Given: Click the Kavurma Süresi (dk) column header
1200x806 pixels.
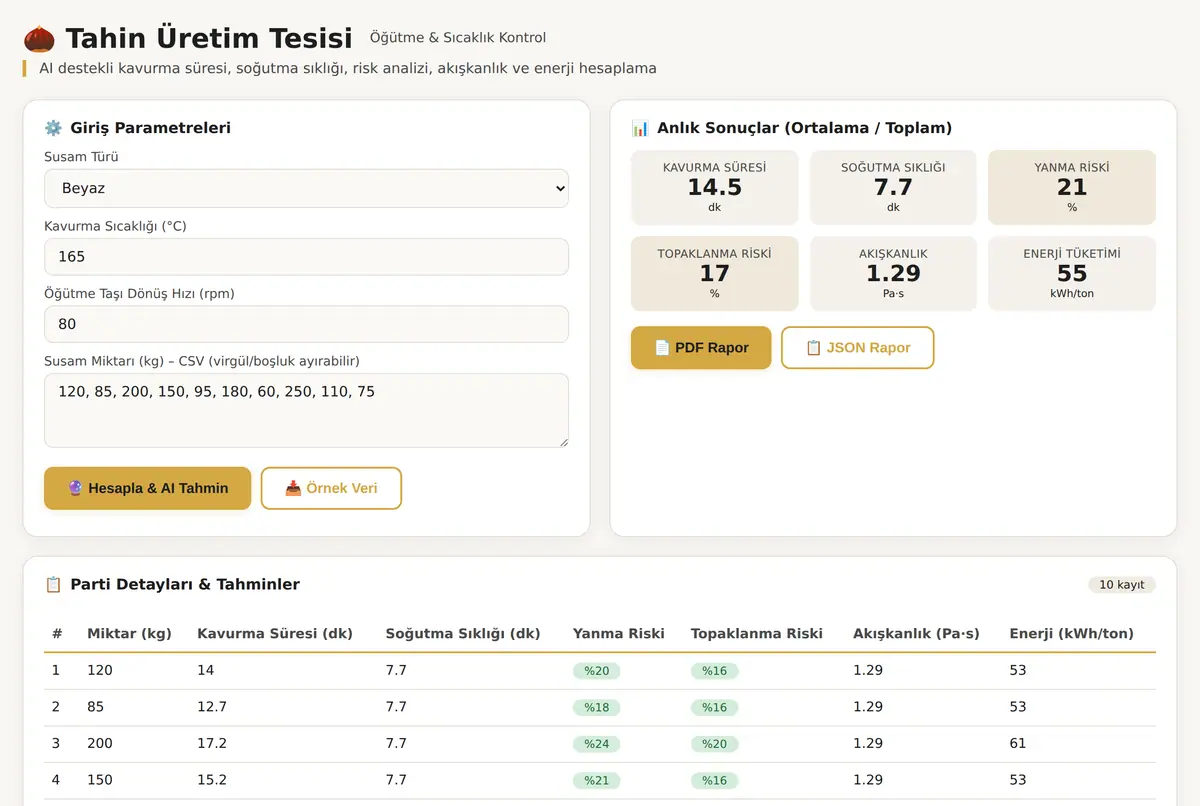Looking at the screenshot, I should pos(275,633).
